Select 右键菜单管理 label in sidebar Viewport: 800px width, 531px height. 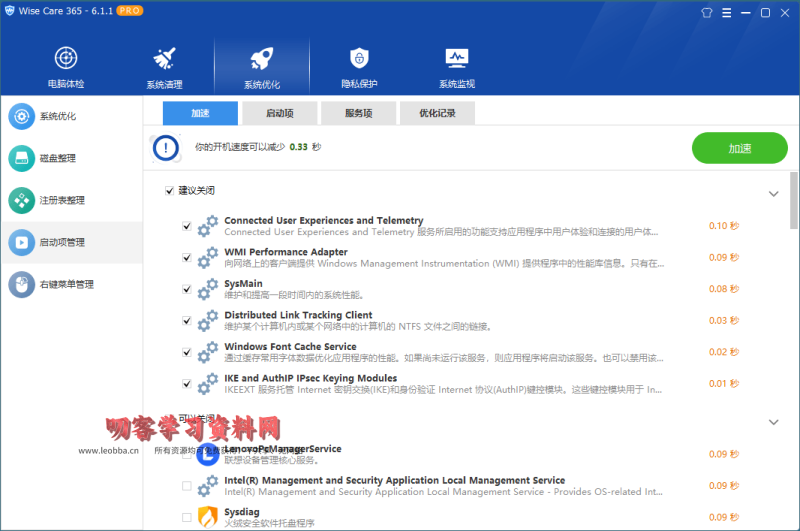[67, 285]
